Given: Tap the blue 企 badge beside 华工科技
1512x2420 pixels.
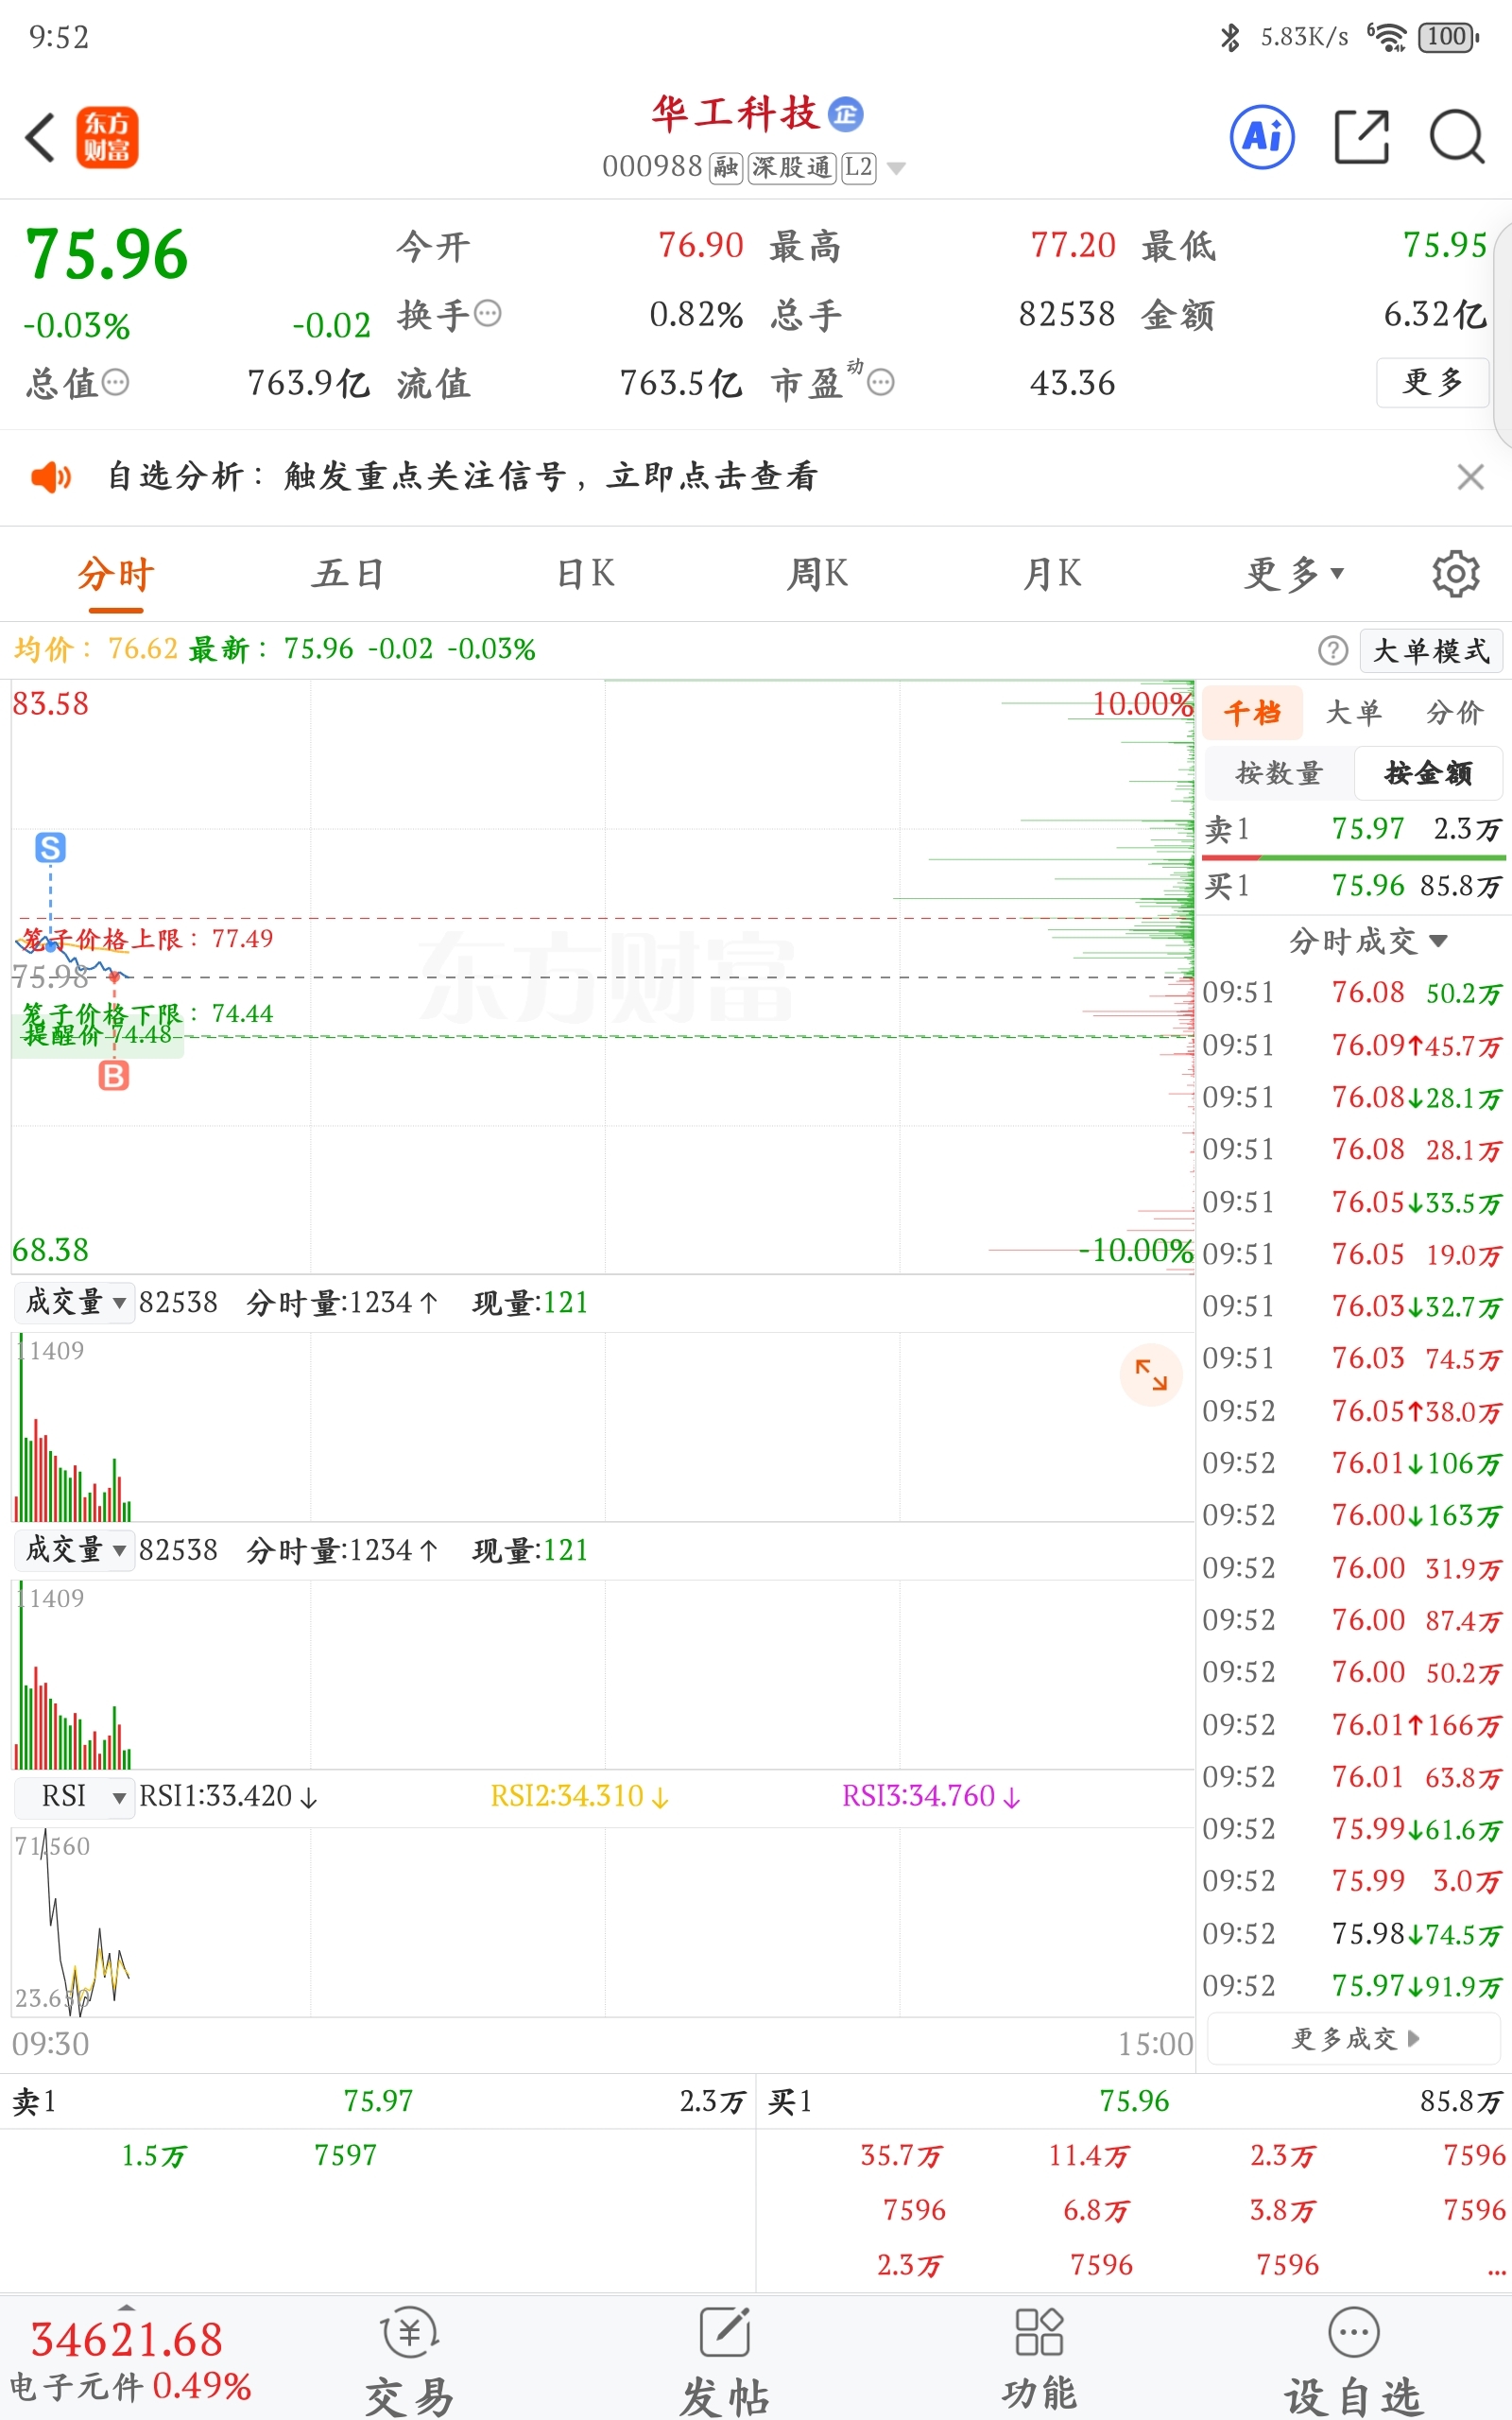Looking at the screenshot, I should pos(846,114).
